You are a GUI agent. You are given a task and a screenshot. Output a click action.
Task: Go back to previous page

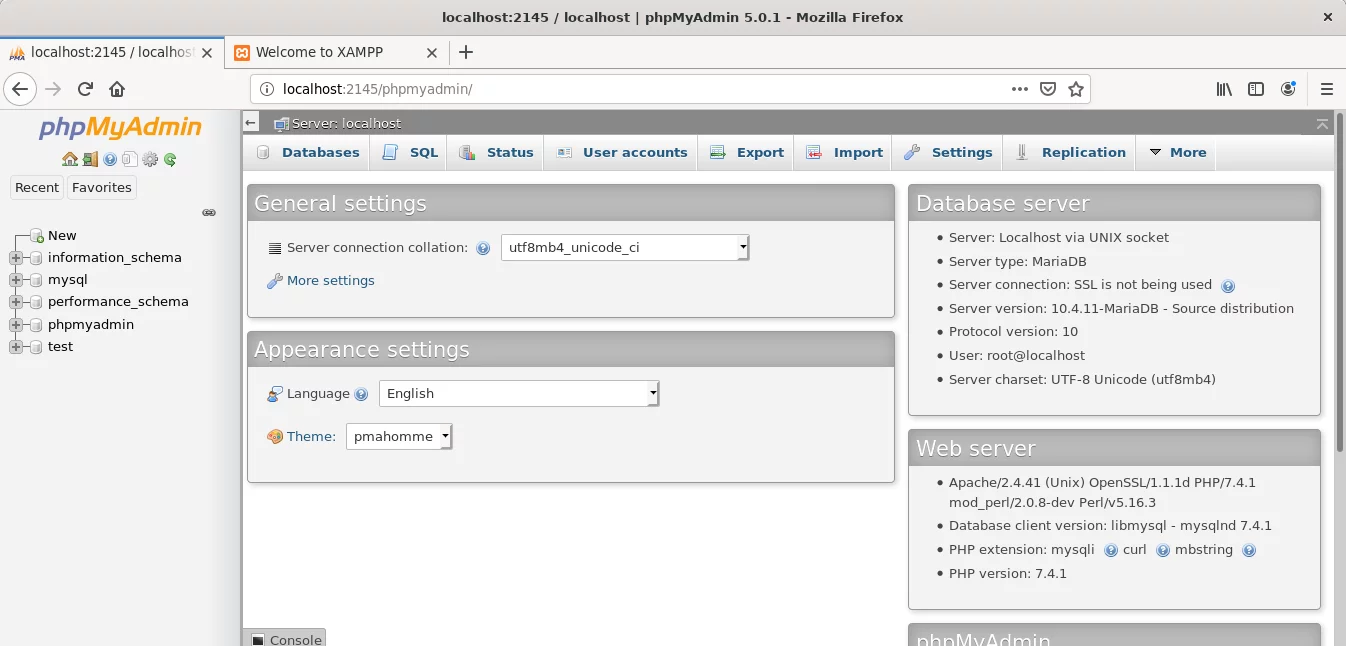[x=20, y=89]
